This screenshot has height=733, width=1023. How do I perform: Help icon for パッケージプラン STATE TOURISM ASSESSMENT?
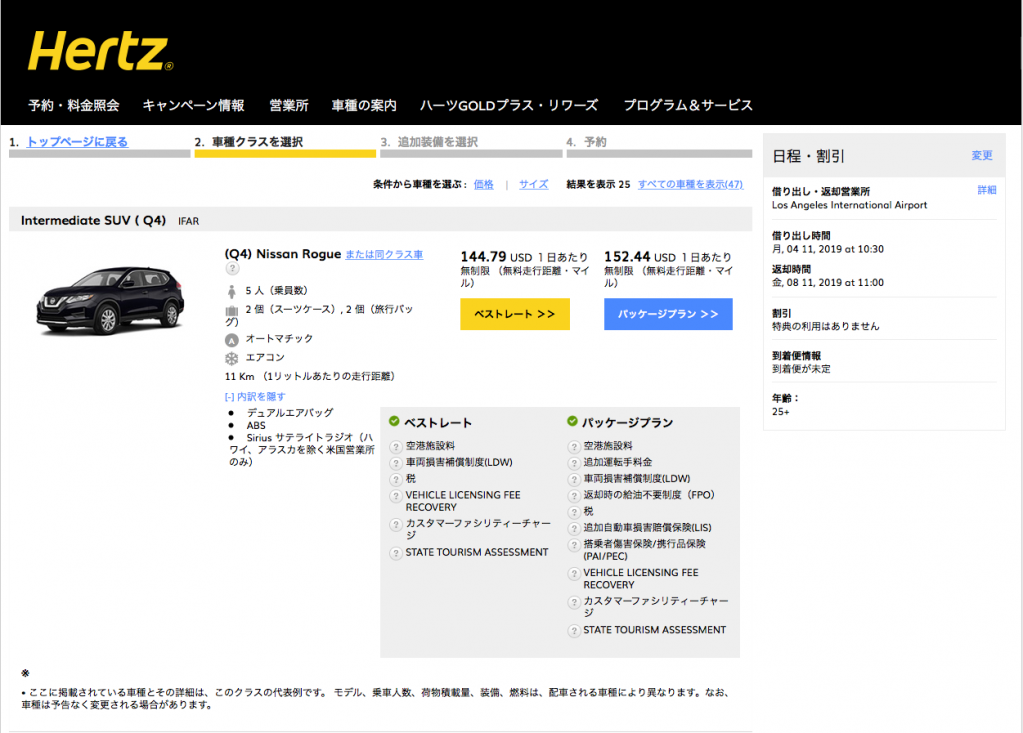pos(573,631)
